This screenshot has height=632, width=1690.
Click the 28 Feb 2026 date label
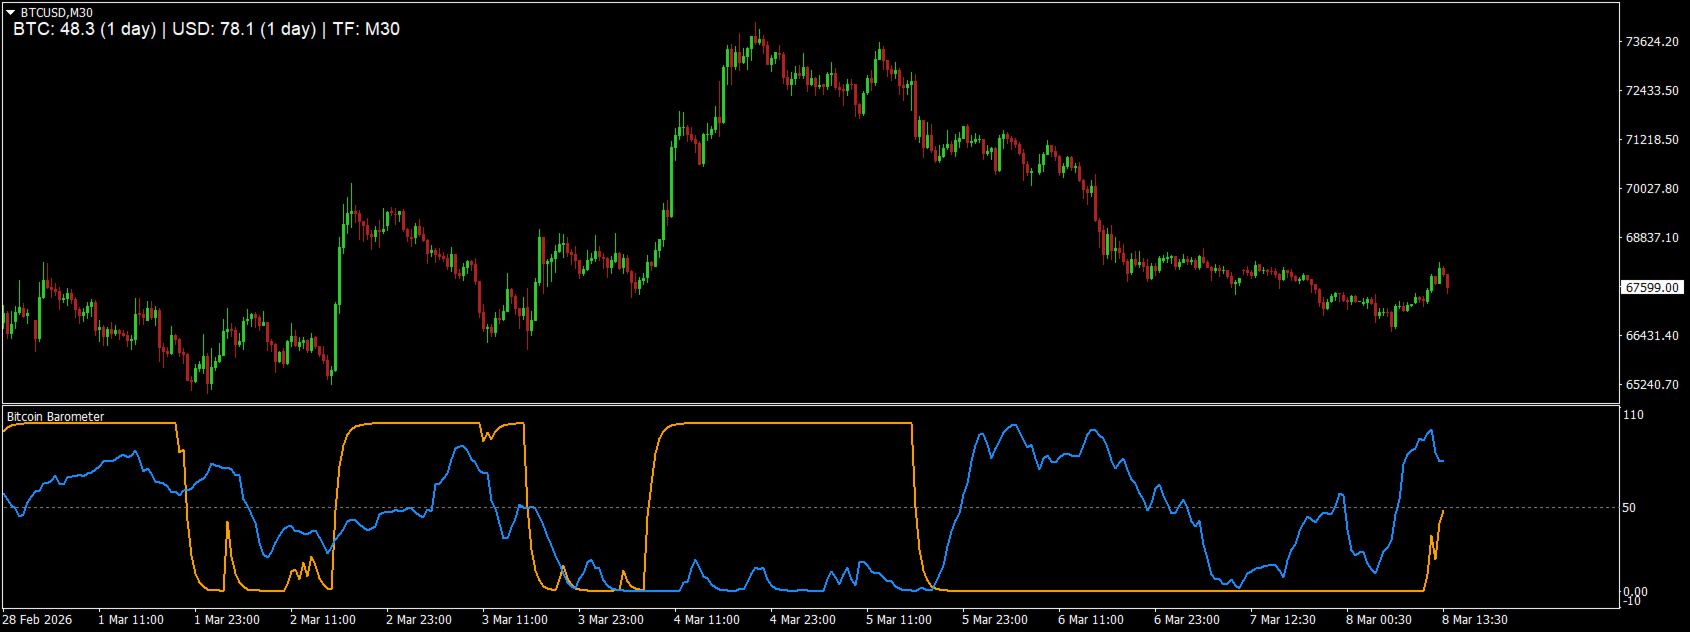tap(37, 620)
